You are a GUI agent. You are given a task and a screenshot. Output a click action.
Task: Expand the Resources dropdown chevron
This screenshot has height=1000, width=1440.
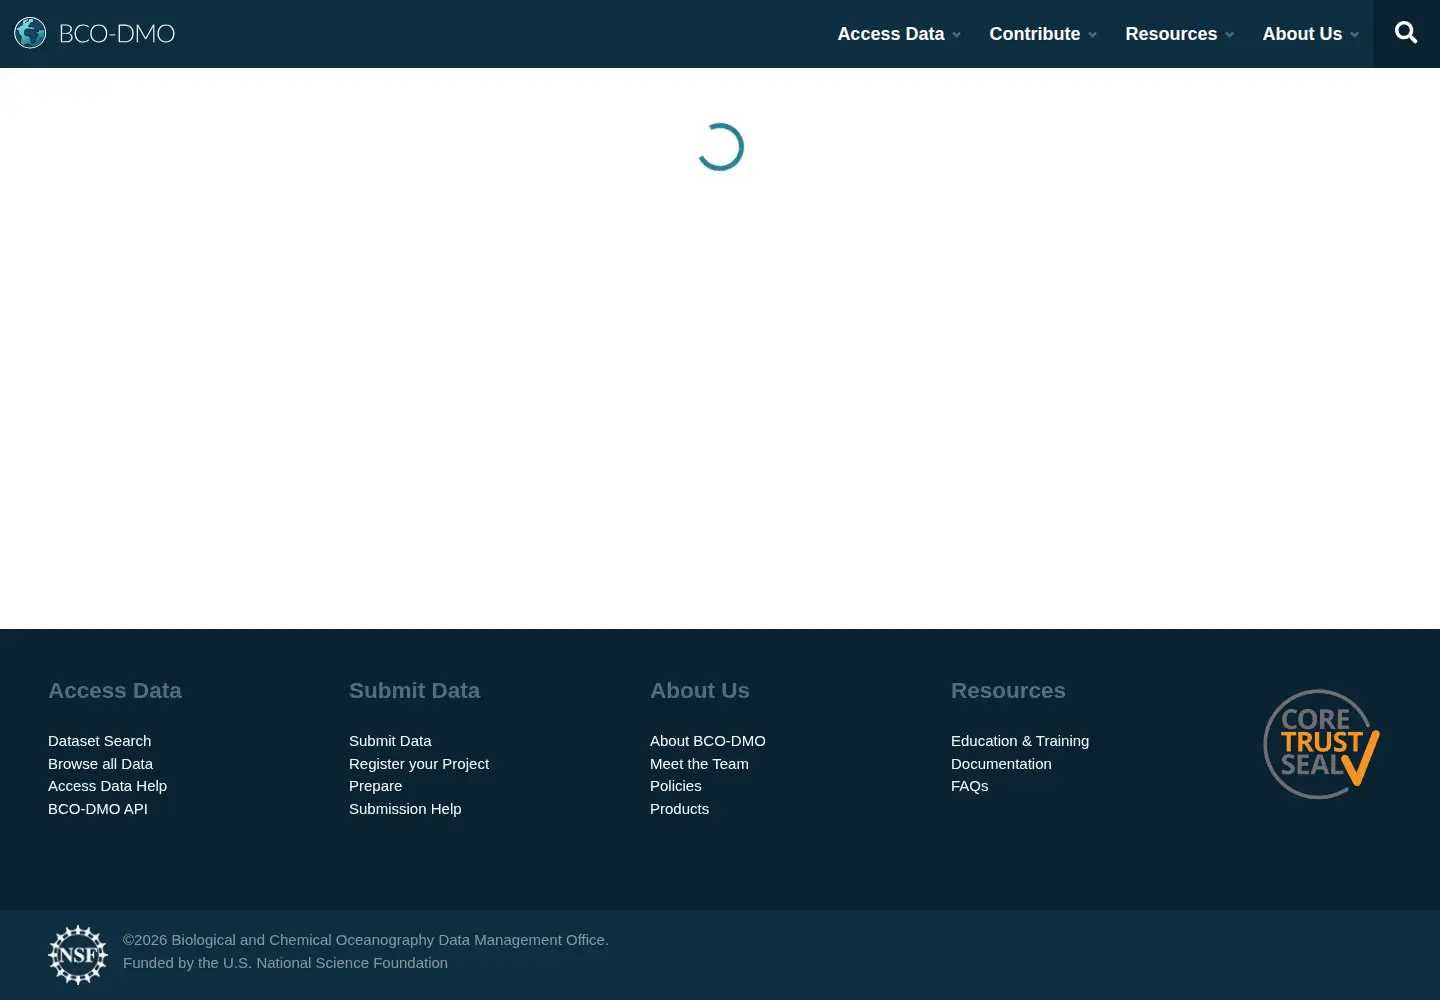(1230, 35)
